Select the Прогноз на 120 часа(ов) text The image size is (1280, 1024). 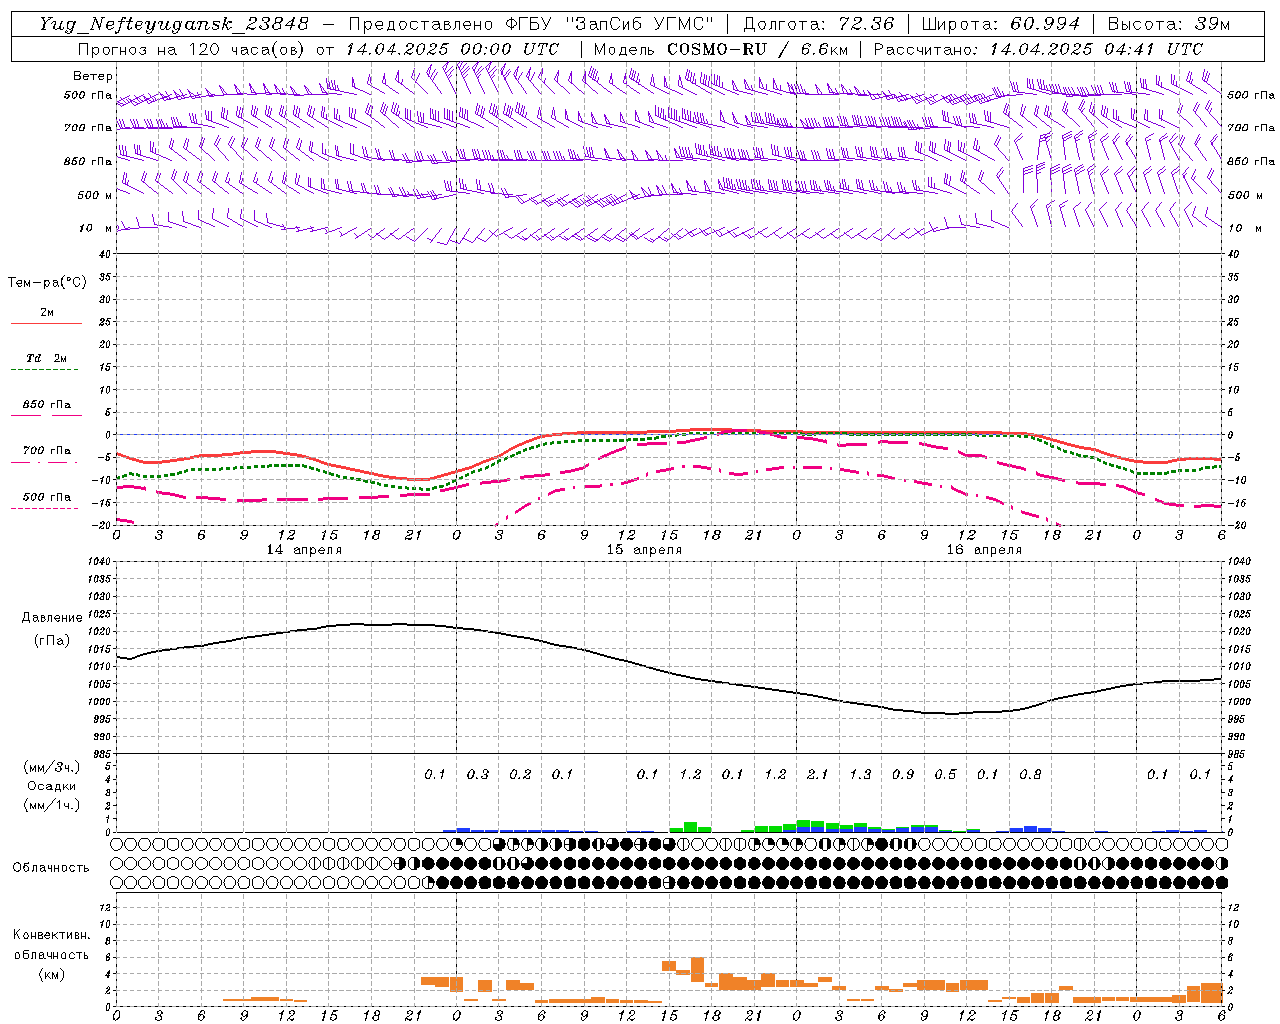[x=192, y=49]
